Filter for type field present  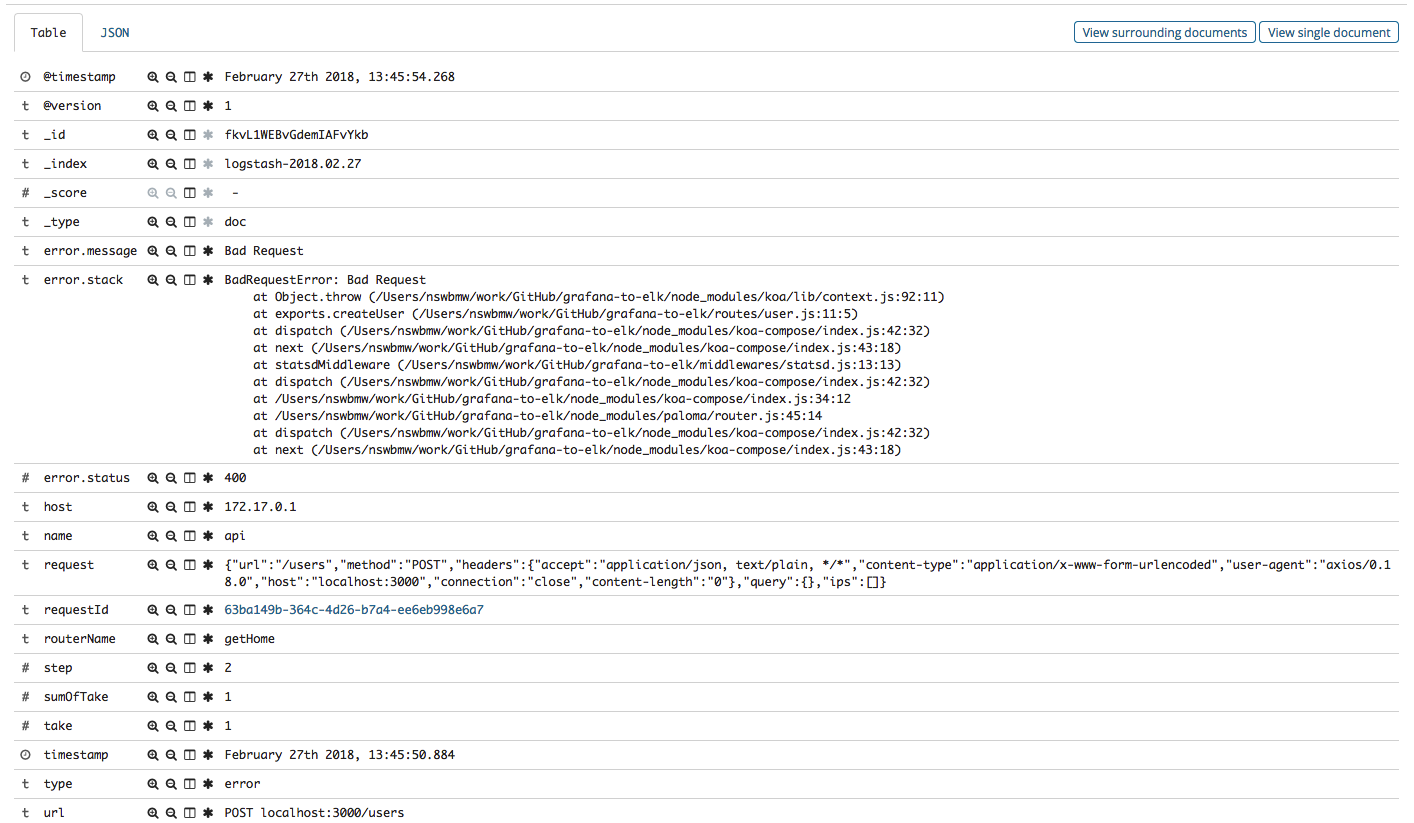(208, 784)
